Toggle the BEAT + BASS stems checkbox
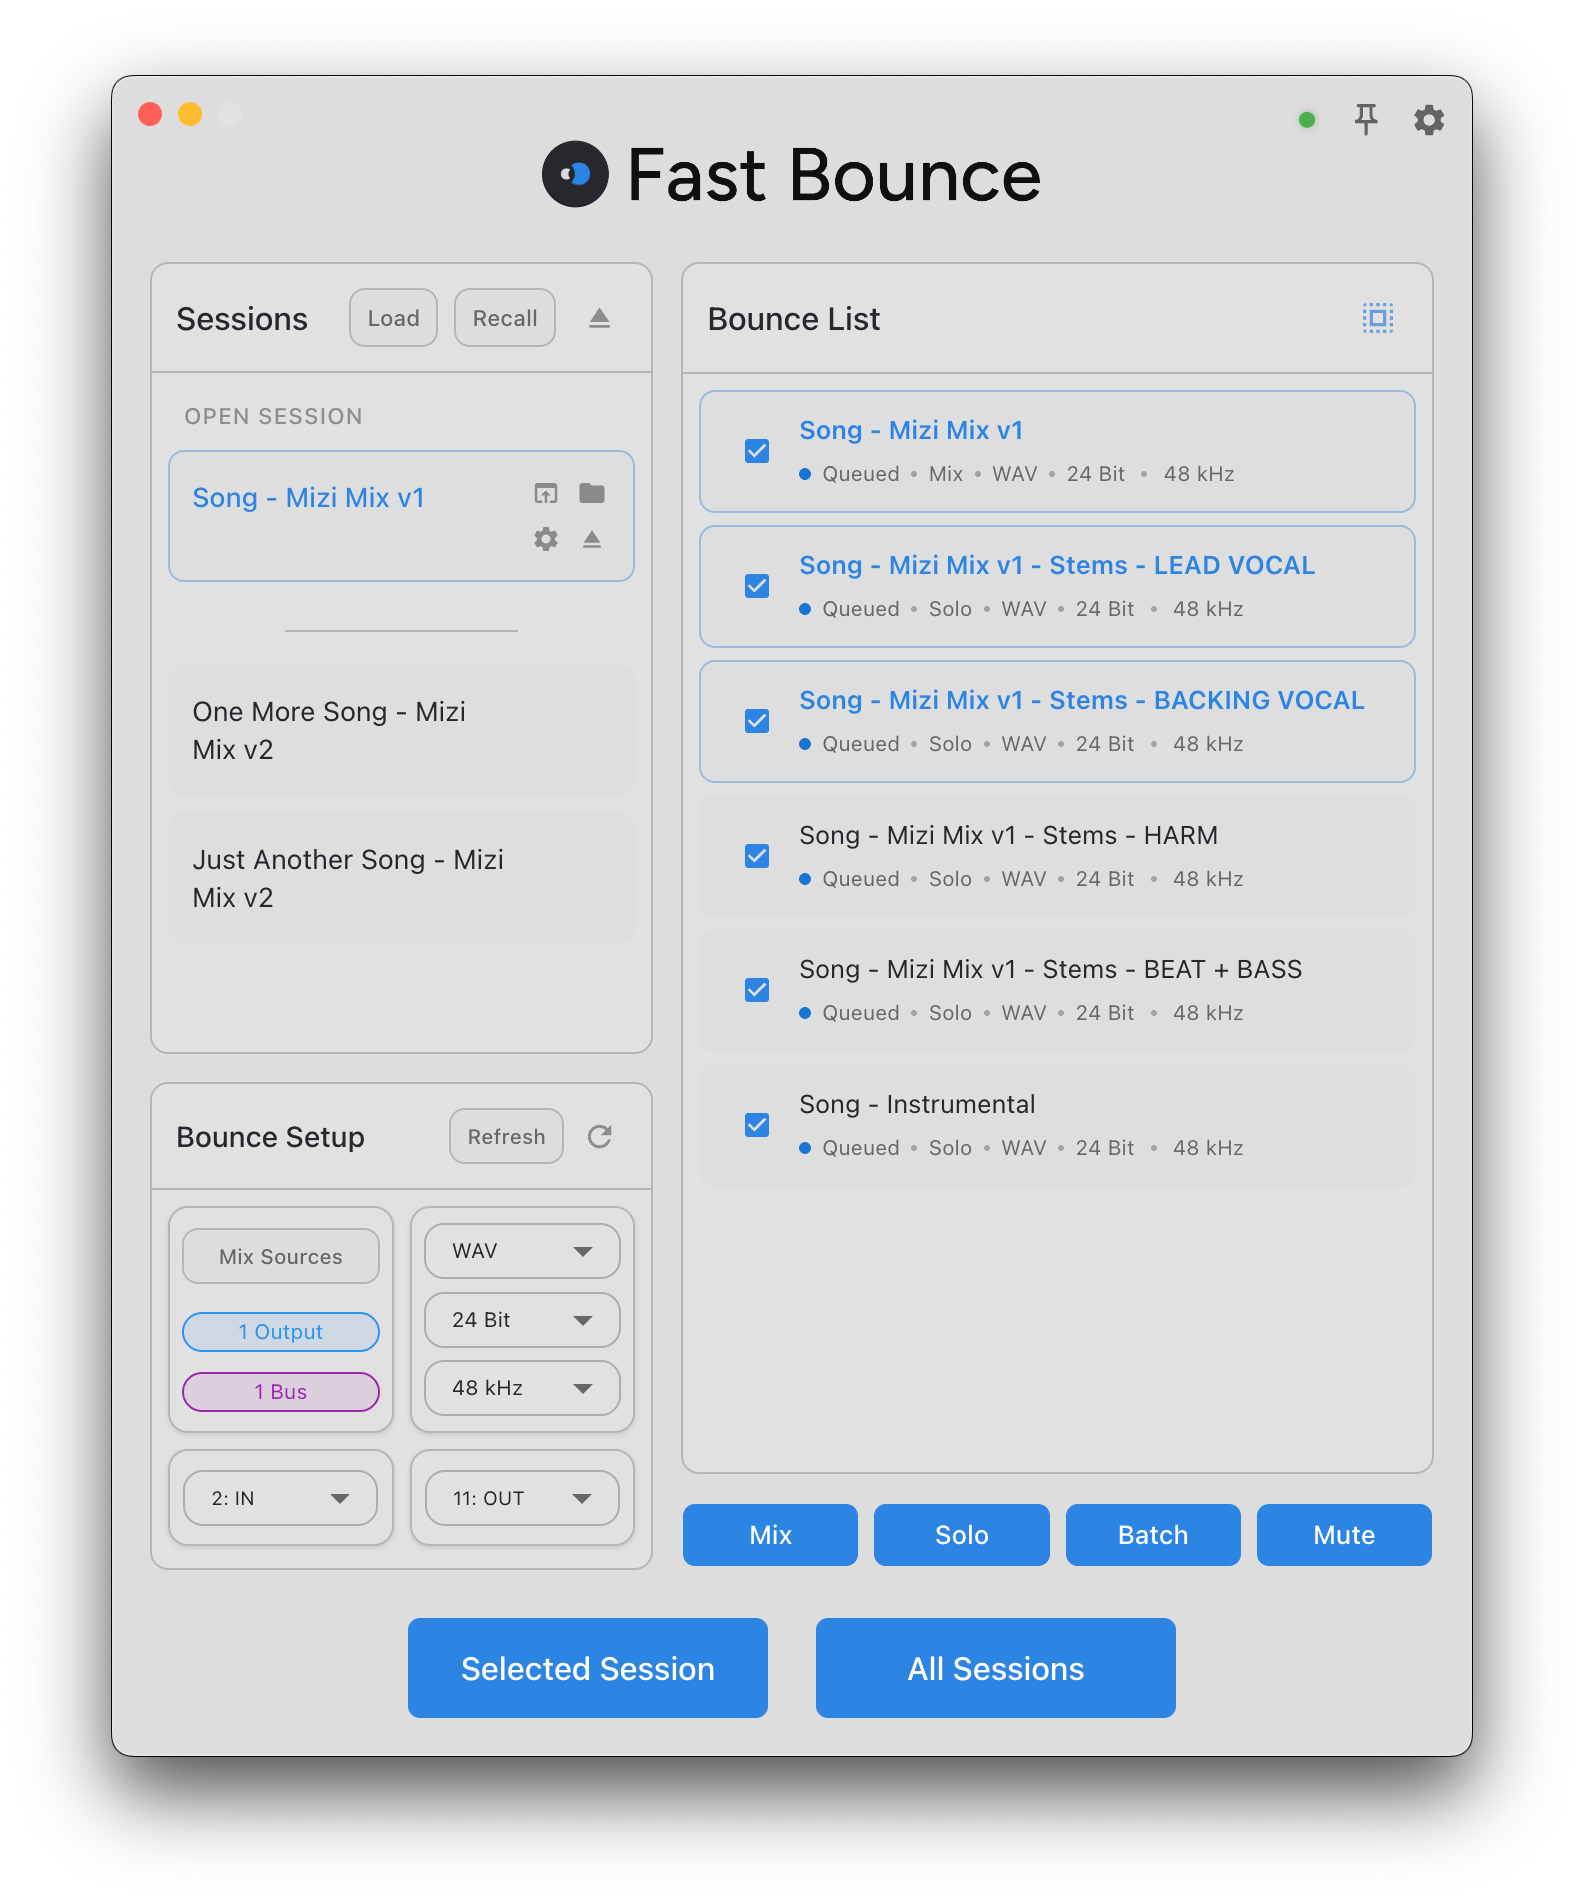Viewport: 1584px width, 1904px height. [757, 990]
